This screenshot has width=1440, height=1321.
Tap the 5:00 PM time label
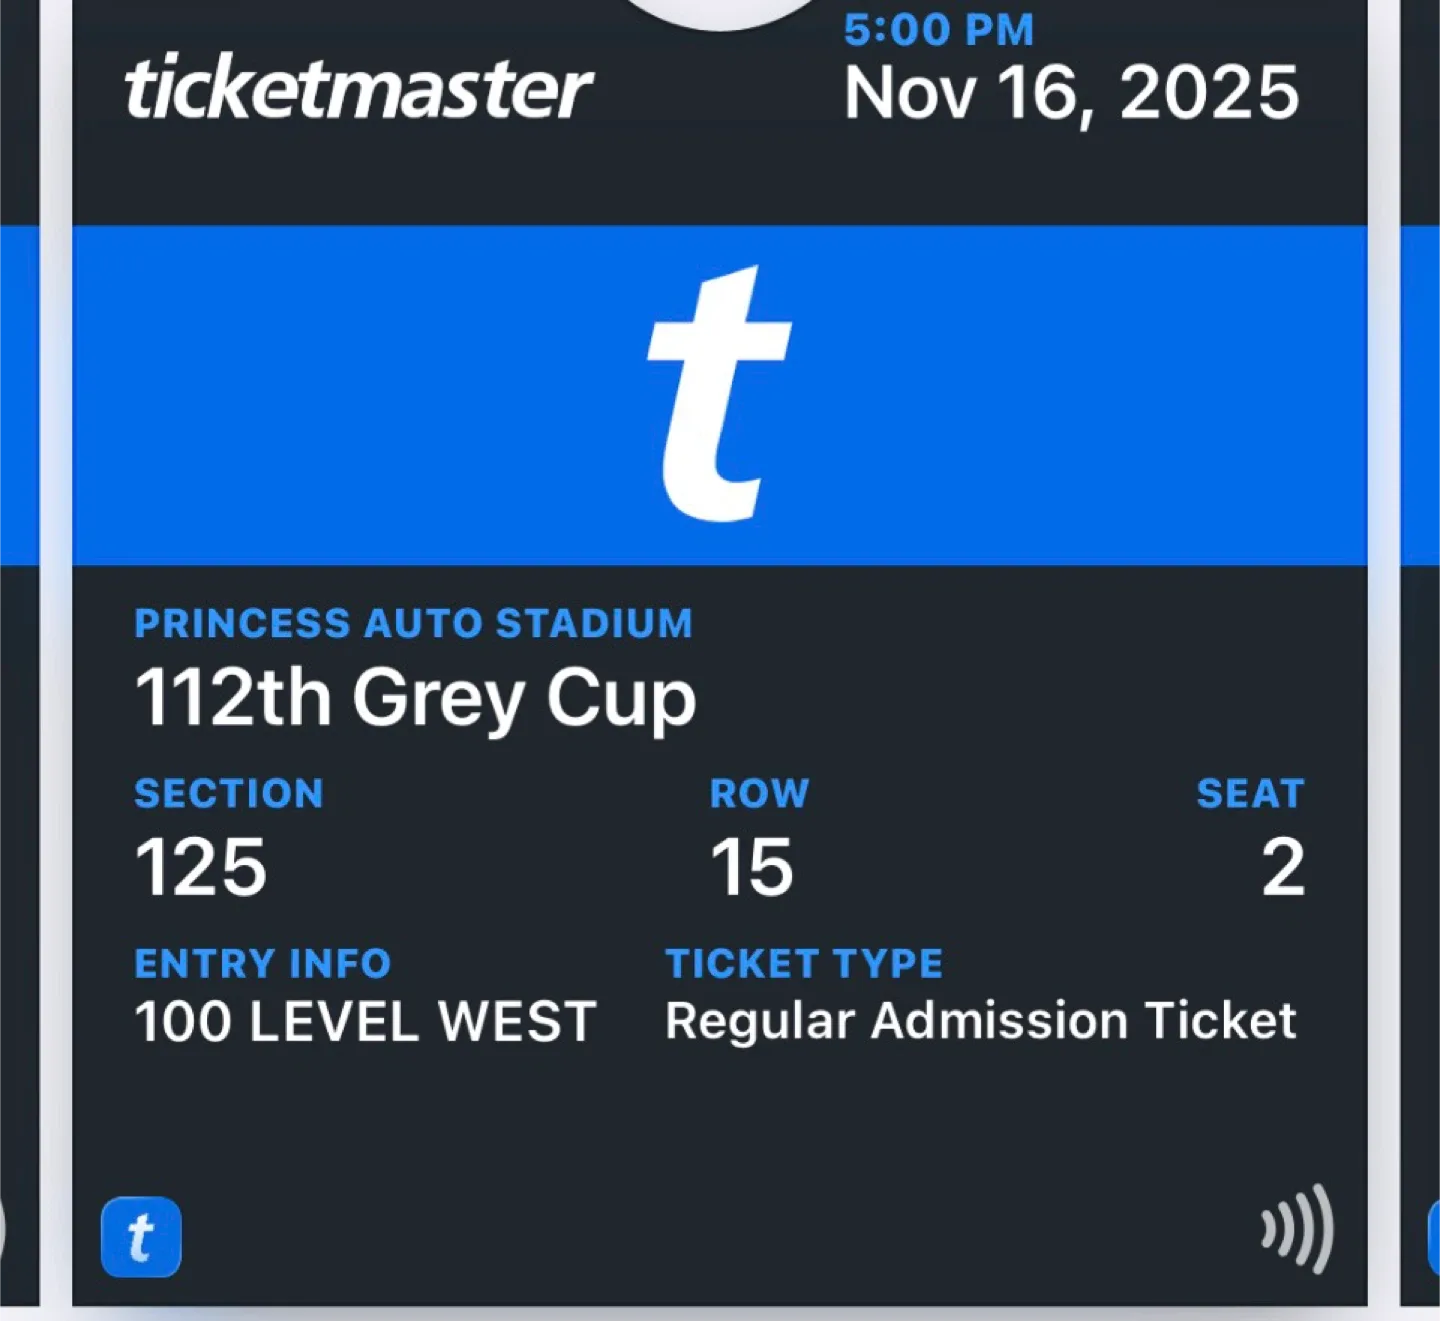pyautogui.click(x=937, y=30)
